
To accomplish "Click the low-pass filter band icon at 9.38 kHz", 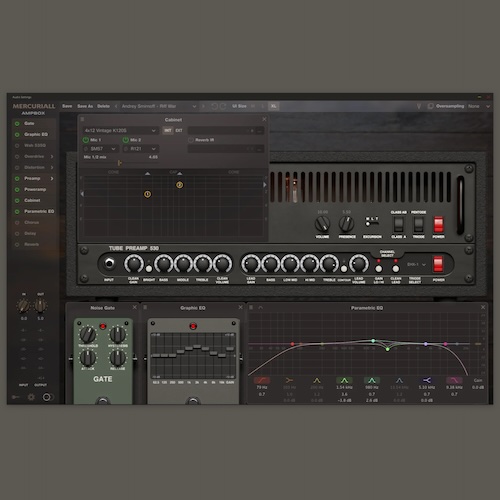I will pyautogui.click(x=454, y=380).
